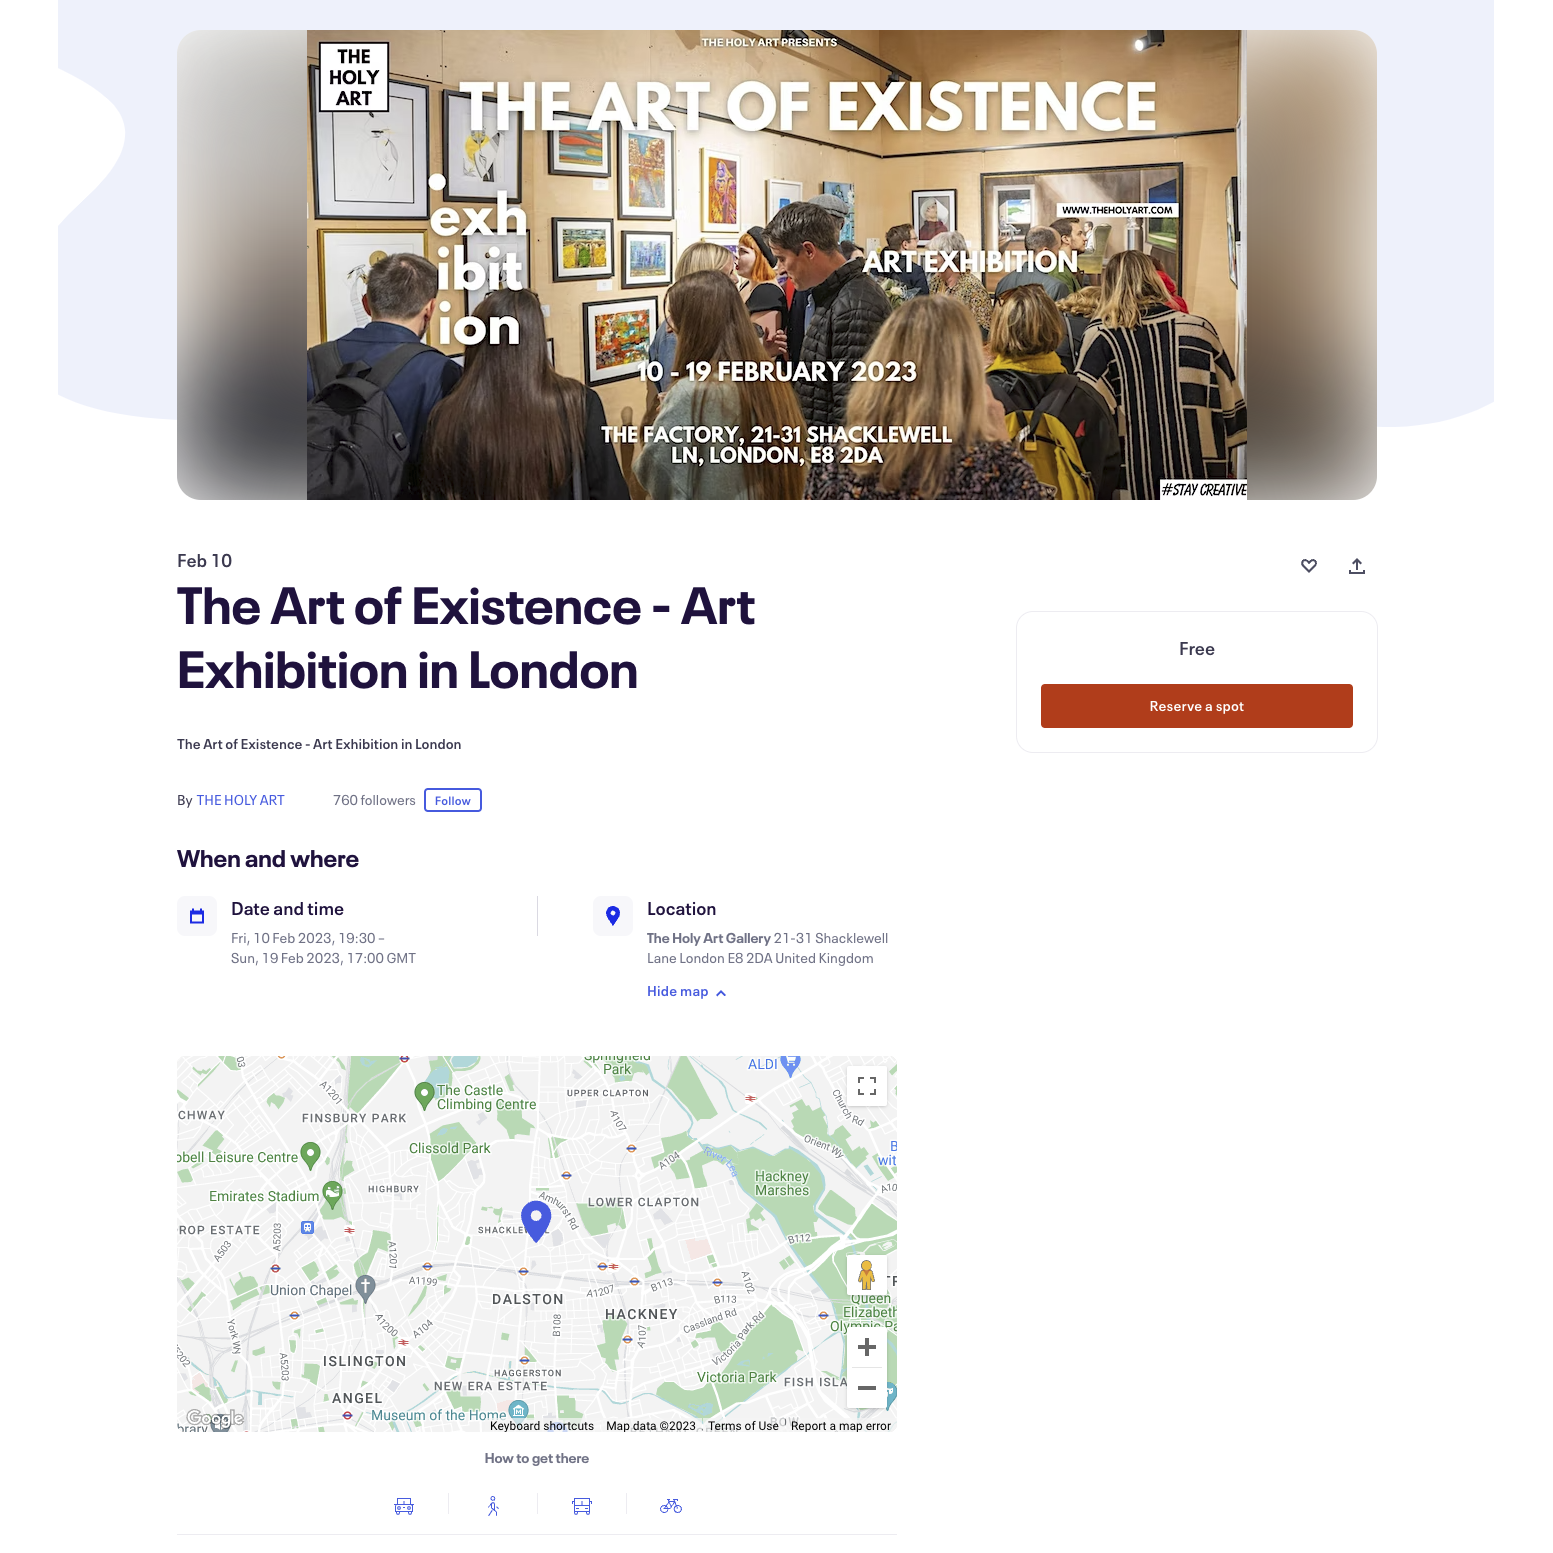The width and height of the screenshot is (1553, 1553).
Task: Choose driving directions car icon
Action: [404, 1506]
